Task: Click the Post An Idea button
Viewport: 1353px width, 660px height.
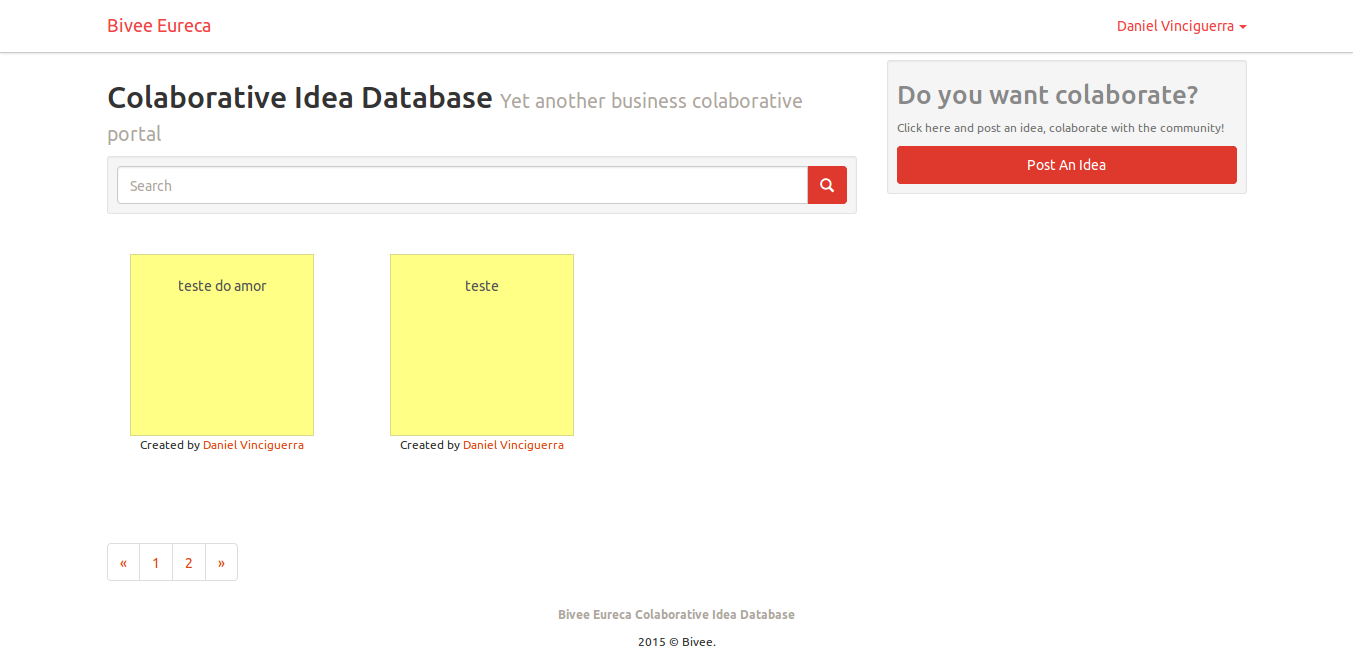Action: 1066,165
